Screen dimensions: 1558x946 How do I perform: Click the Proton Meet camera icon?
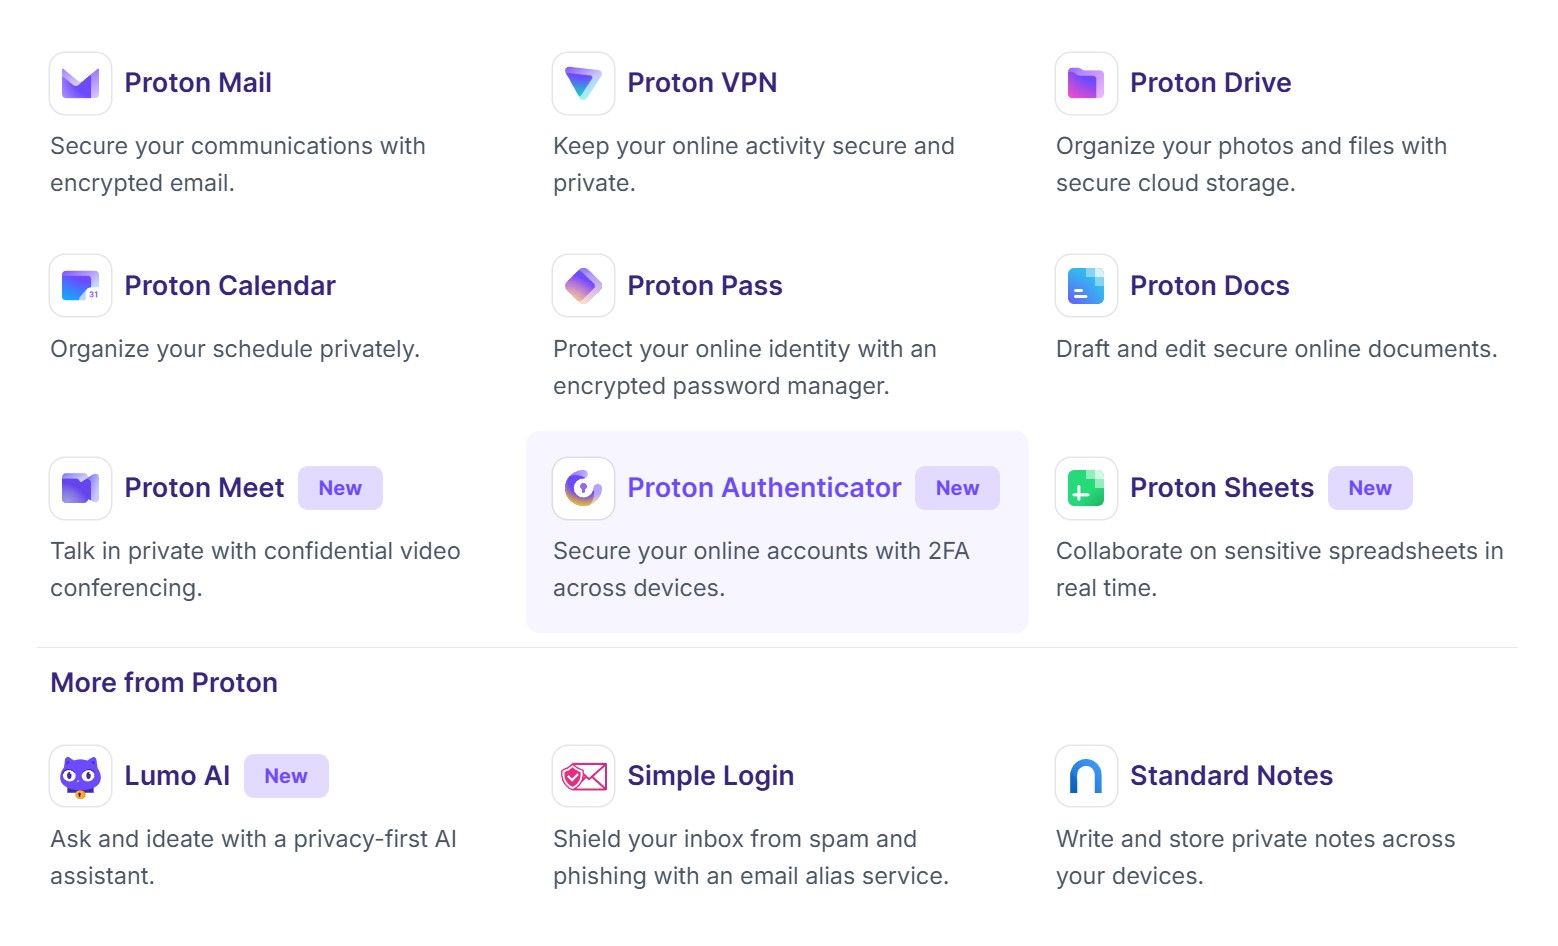80,488
